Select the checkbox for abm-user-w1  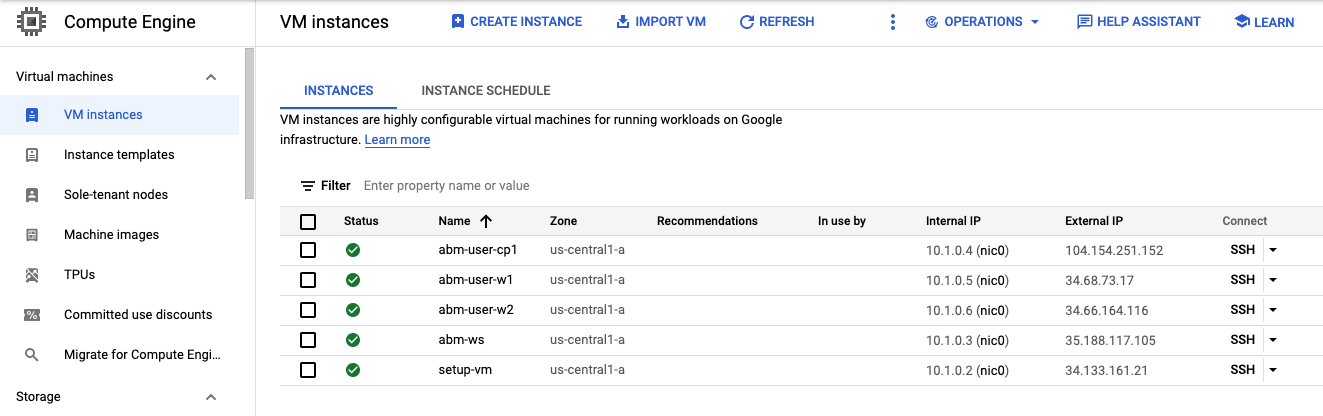[308, 280]
